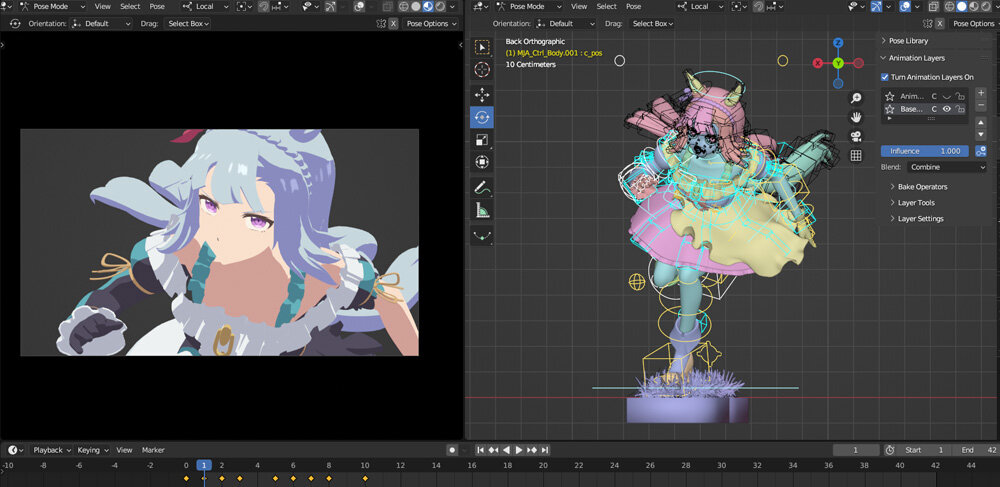Select the Move tool in the toolbar
Screen dimensions: 1000x487
point(482,94)
